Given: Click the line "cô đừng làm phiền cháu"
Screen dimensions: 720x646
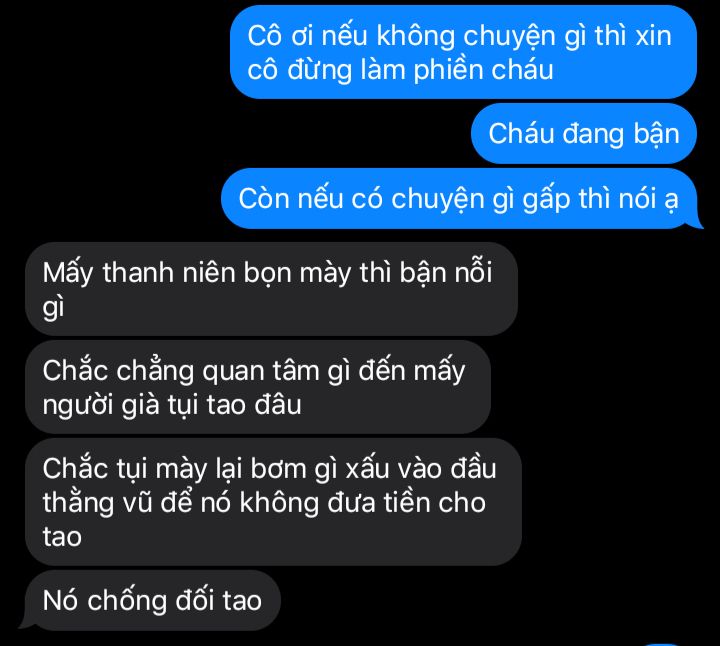Looking at the screenshot, I should [x=400, y=70].
